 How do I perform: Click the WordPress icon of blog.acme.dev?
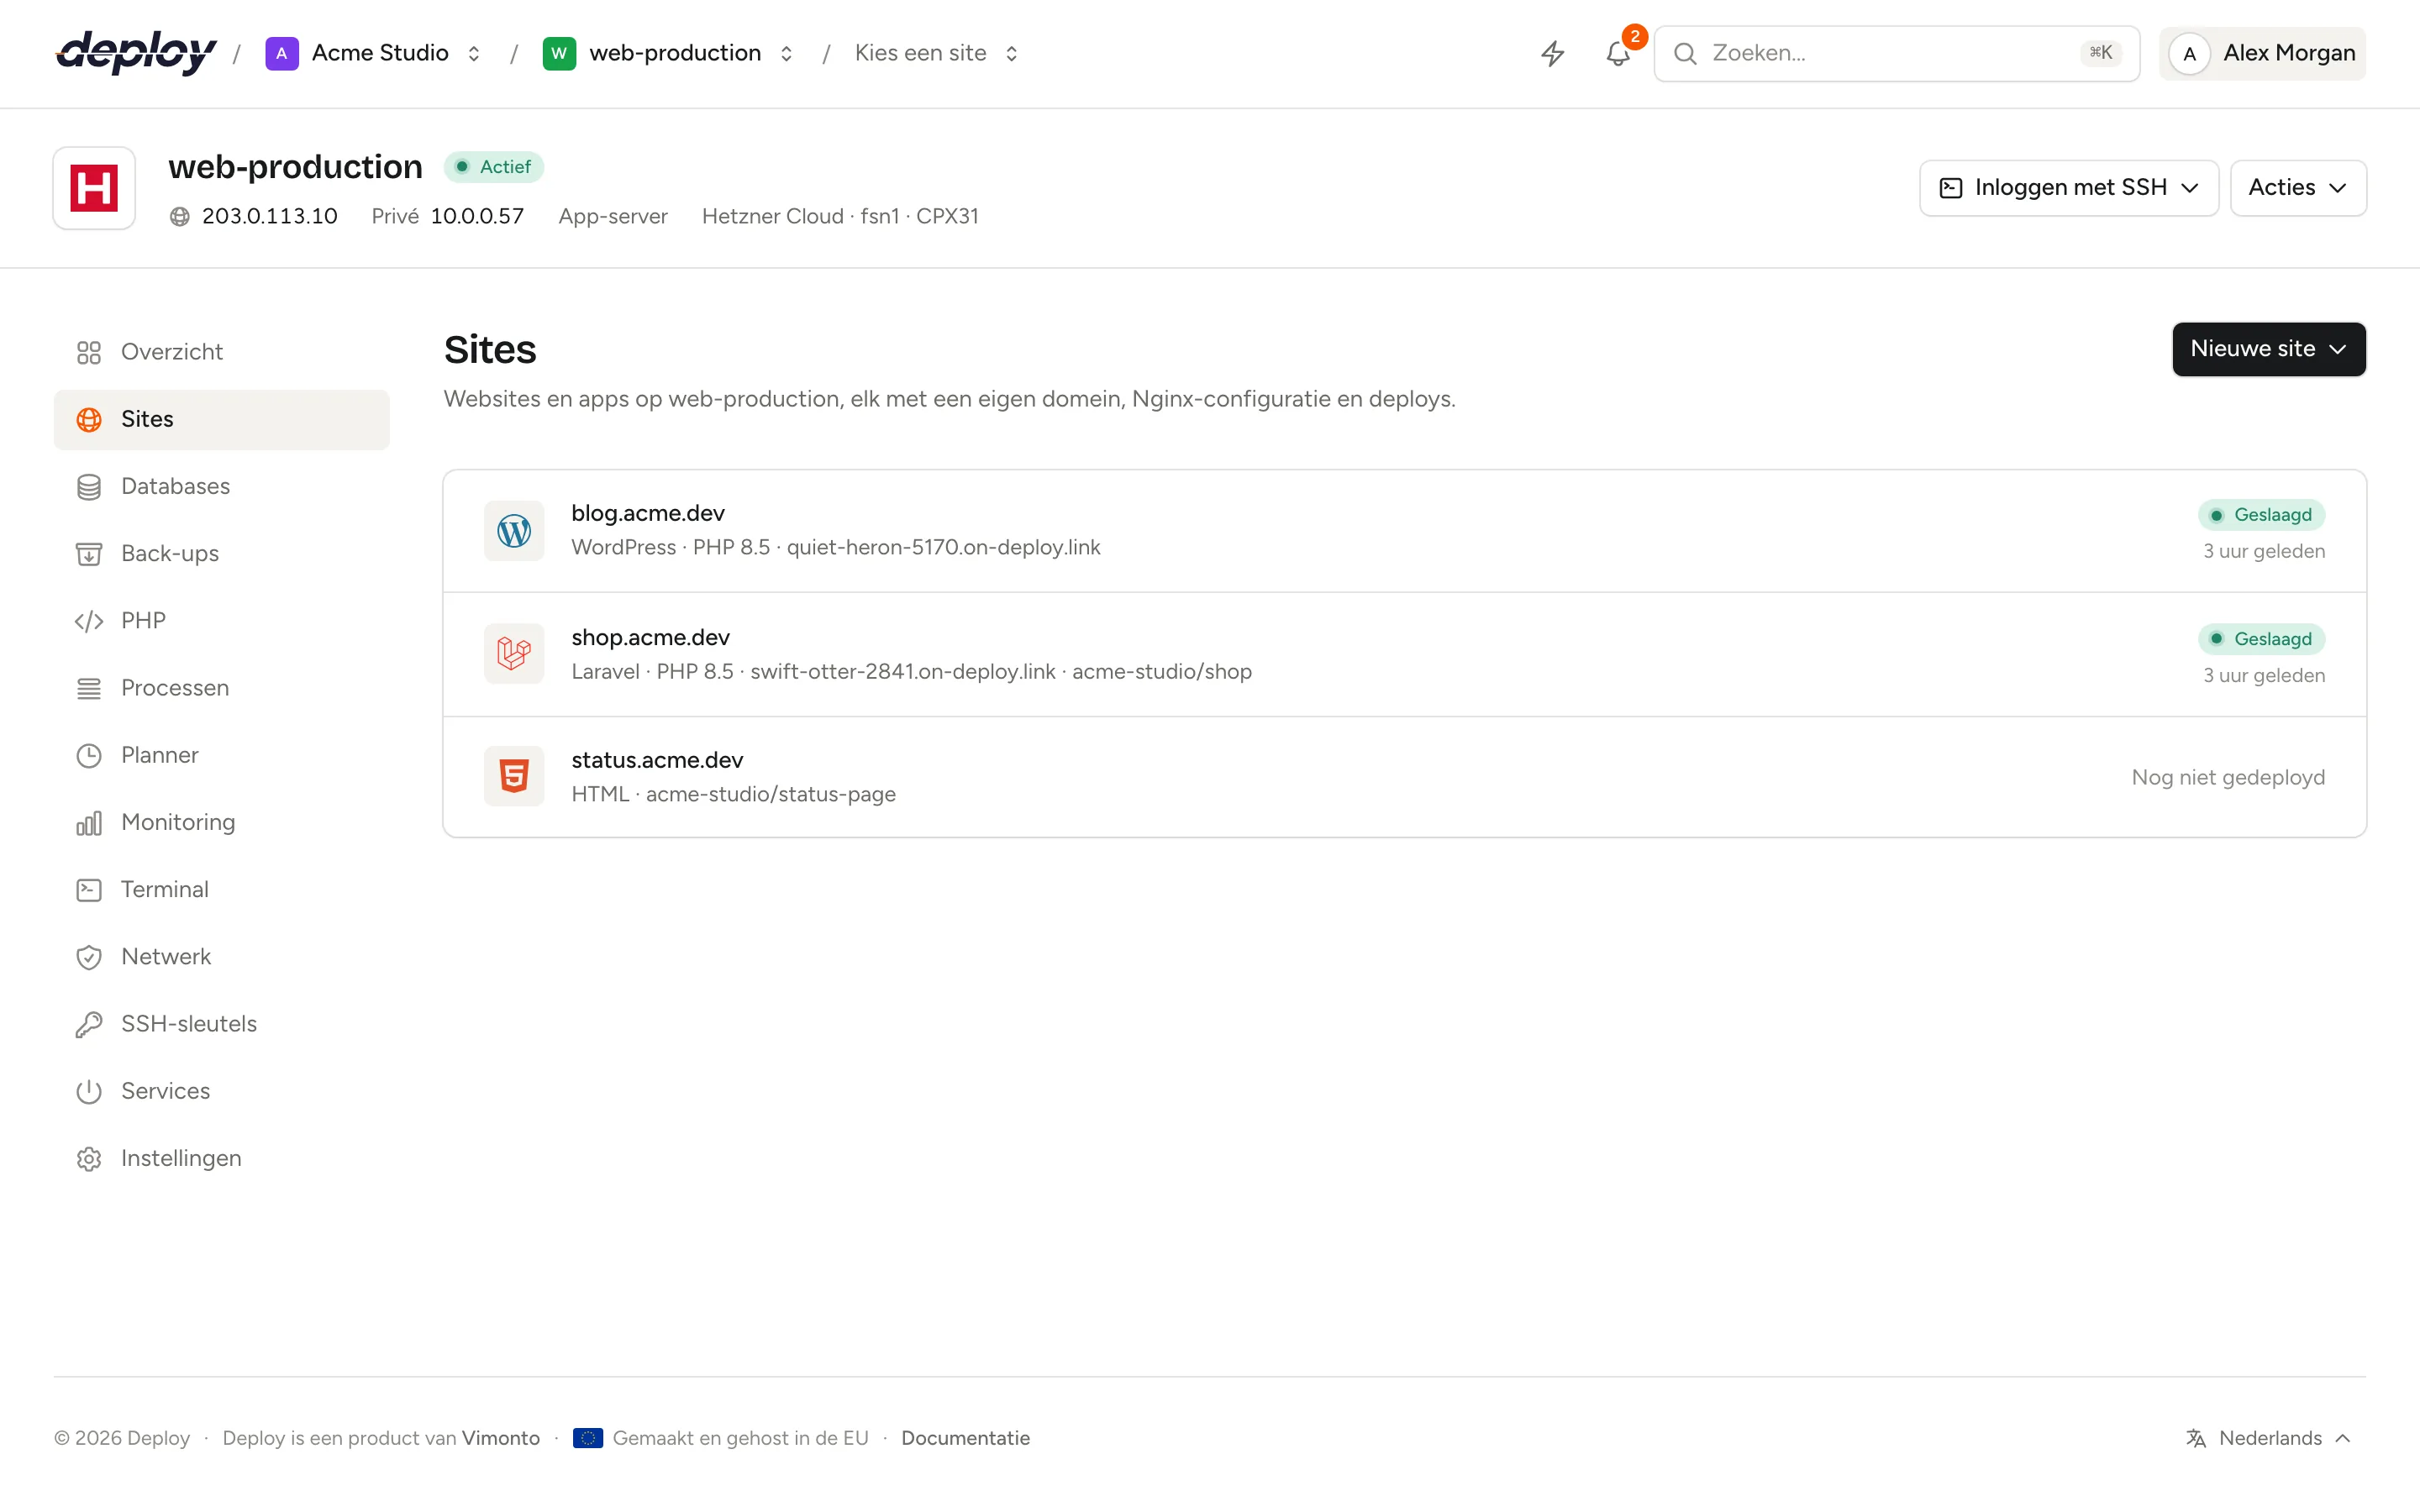514,531
